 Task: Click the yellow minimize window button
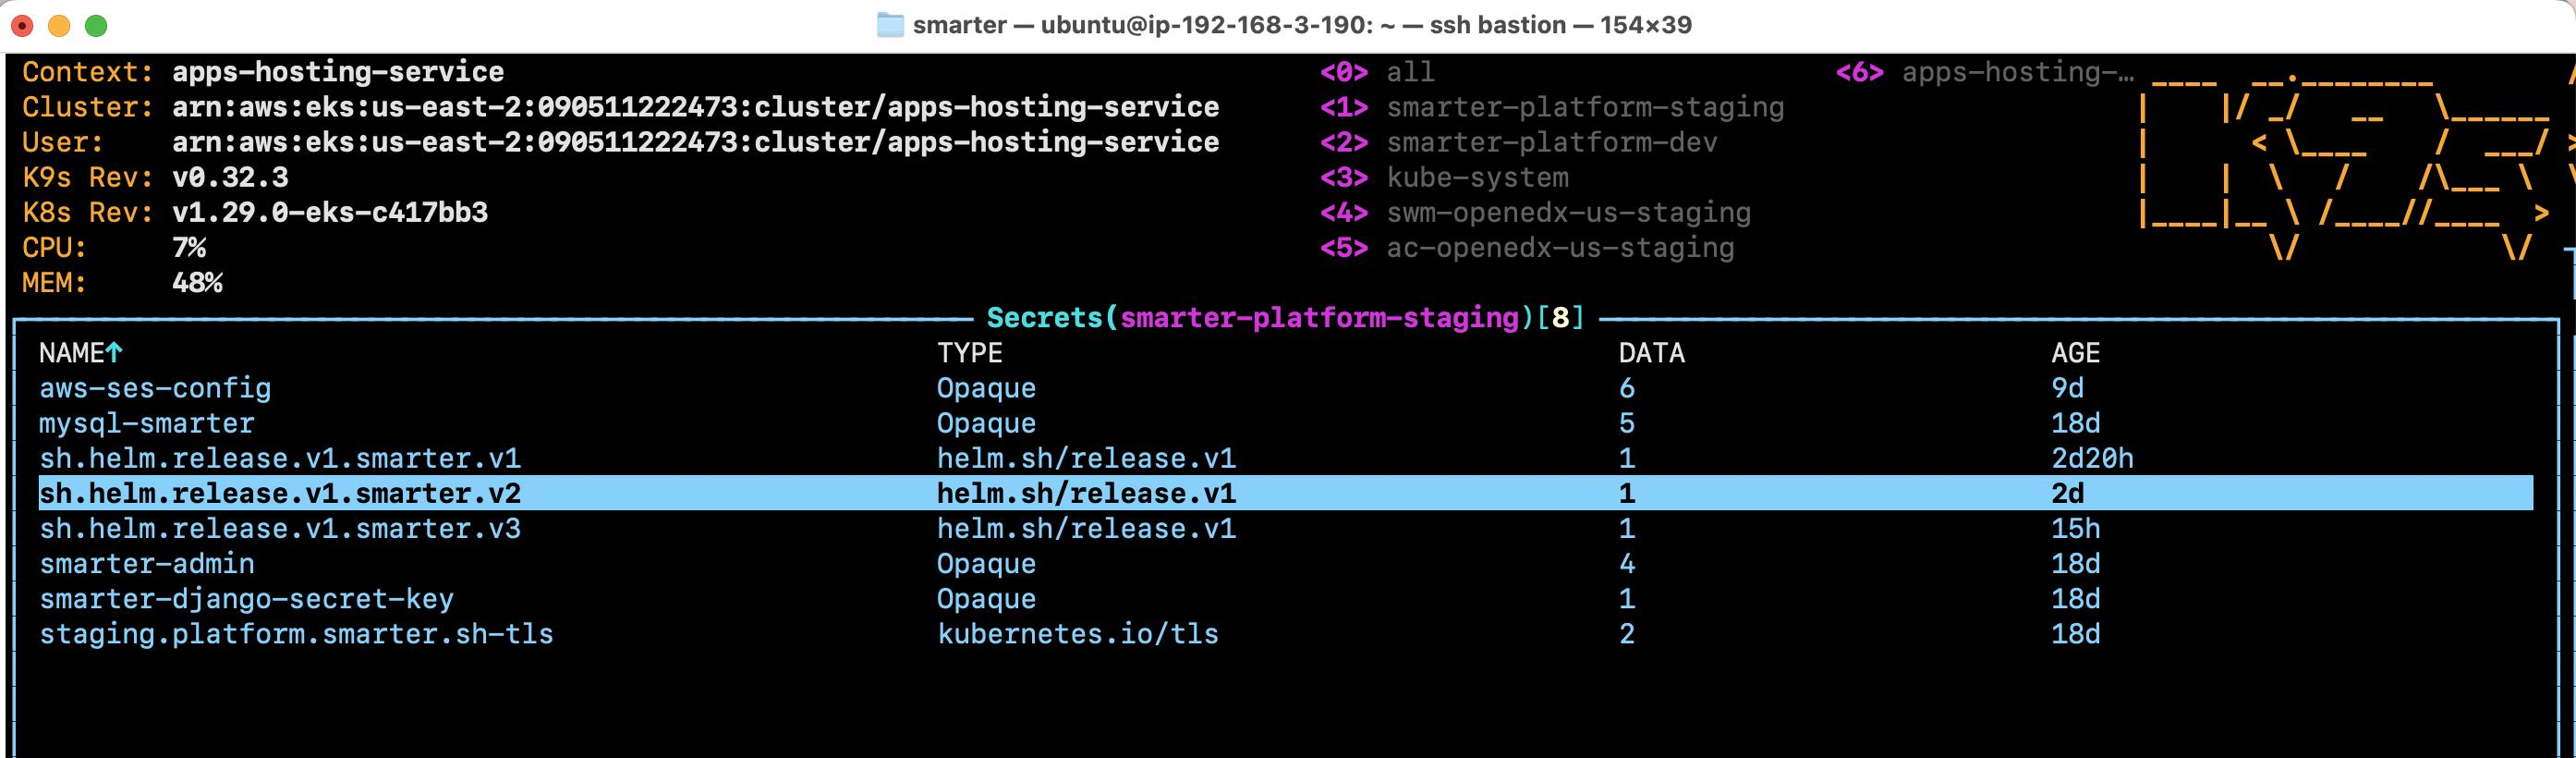[59, 25]
